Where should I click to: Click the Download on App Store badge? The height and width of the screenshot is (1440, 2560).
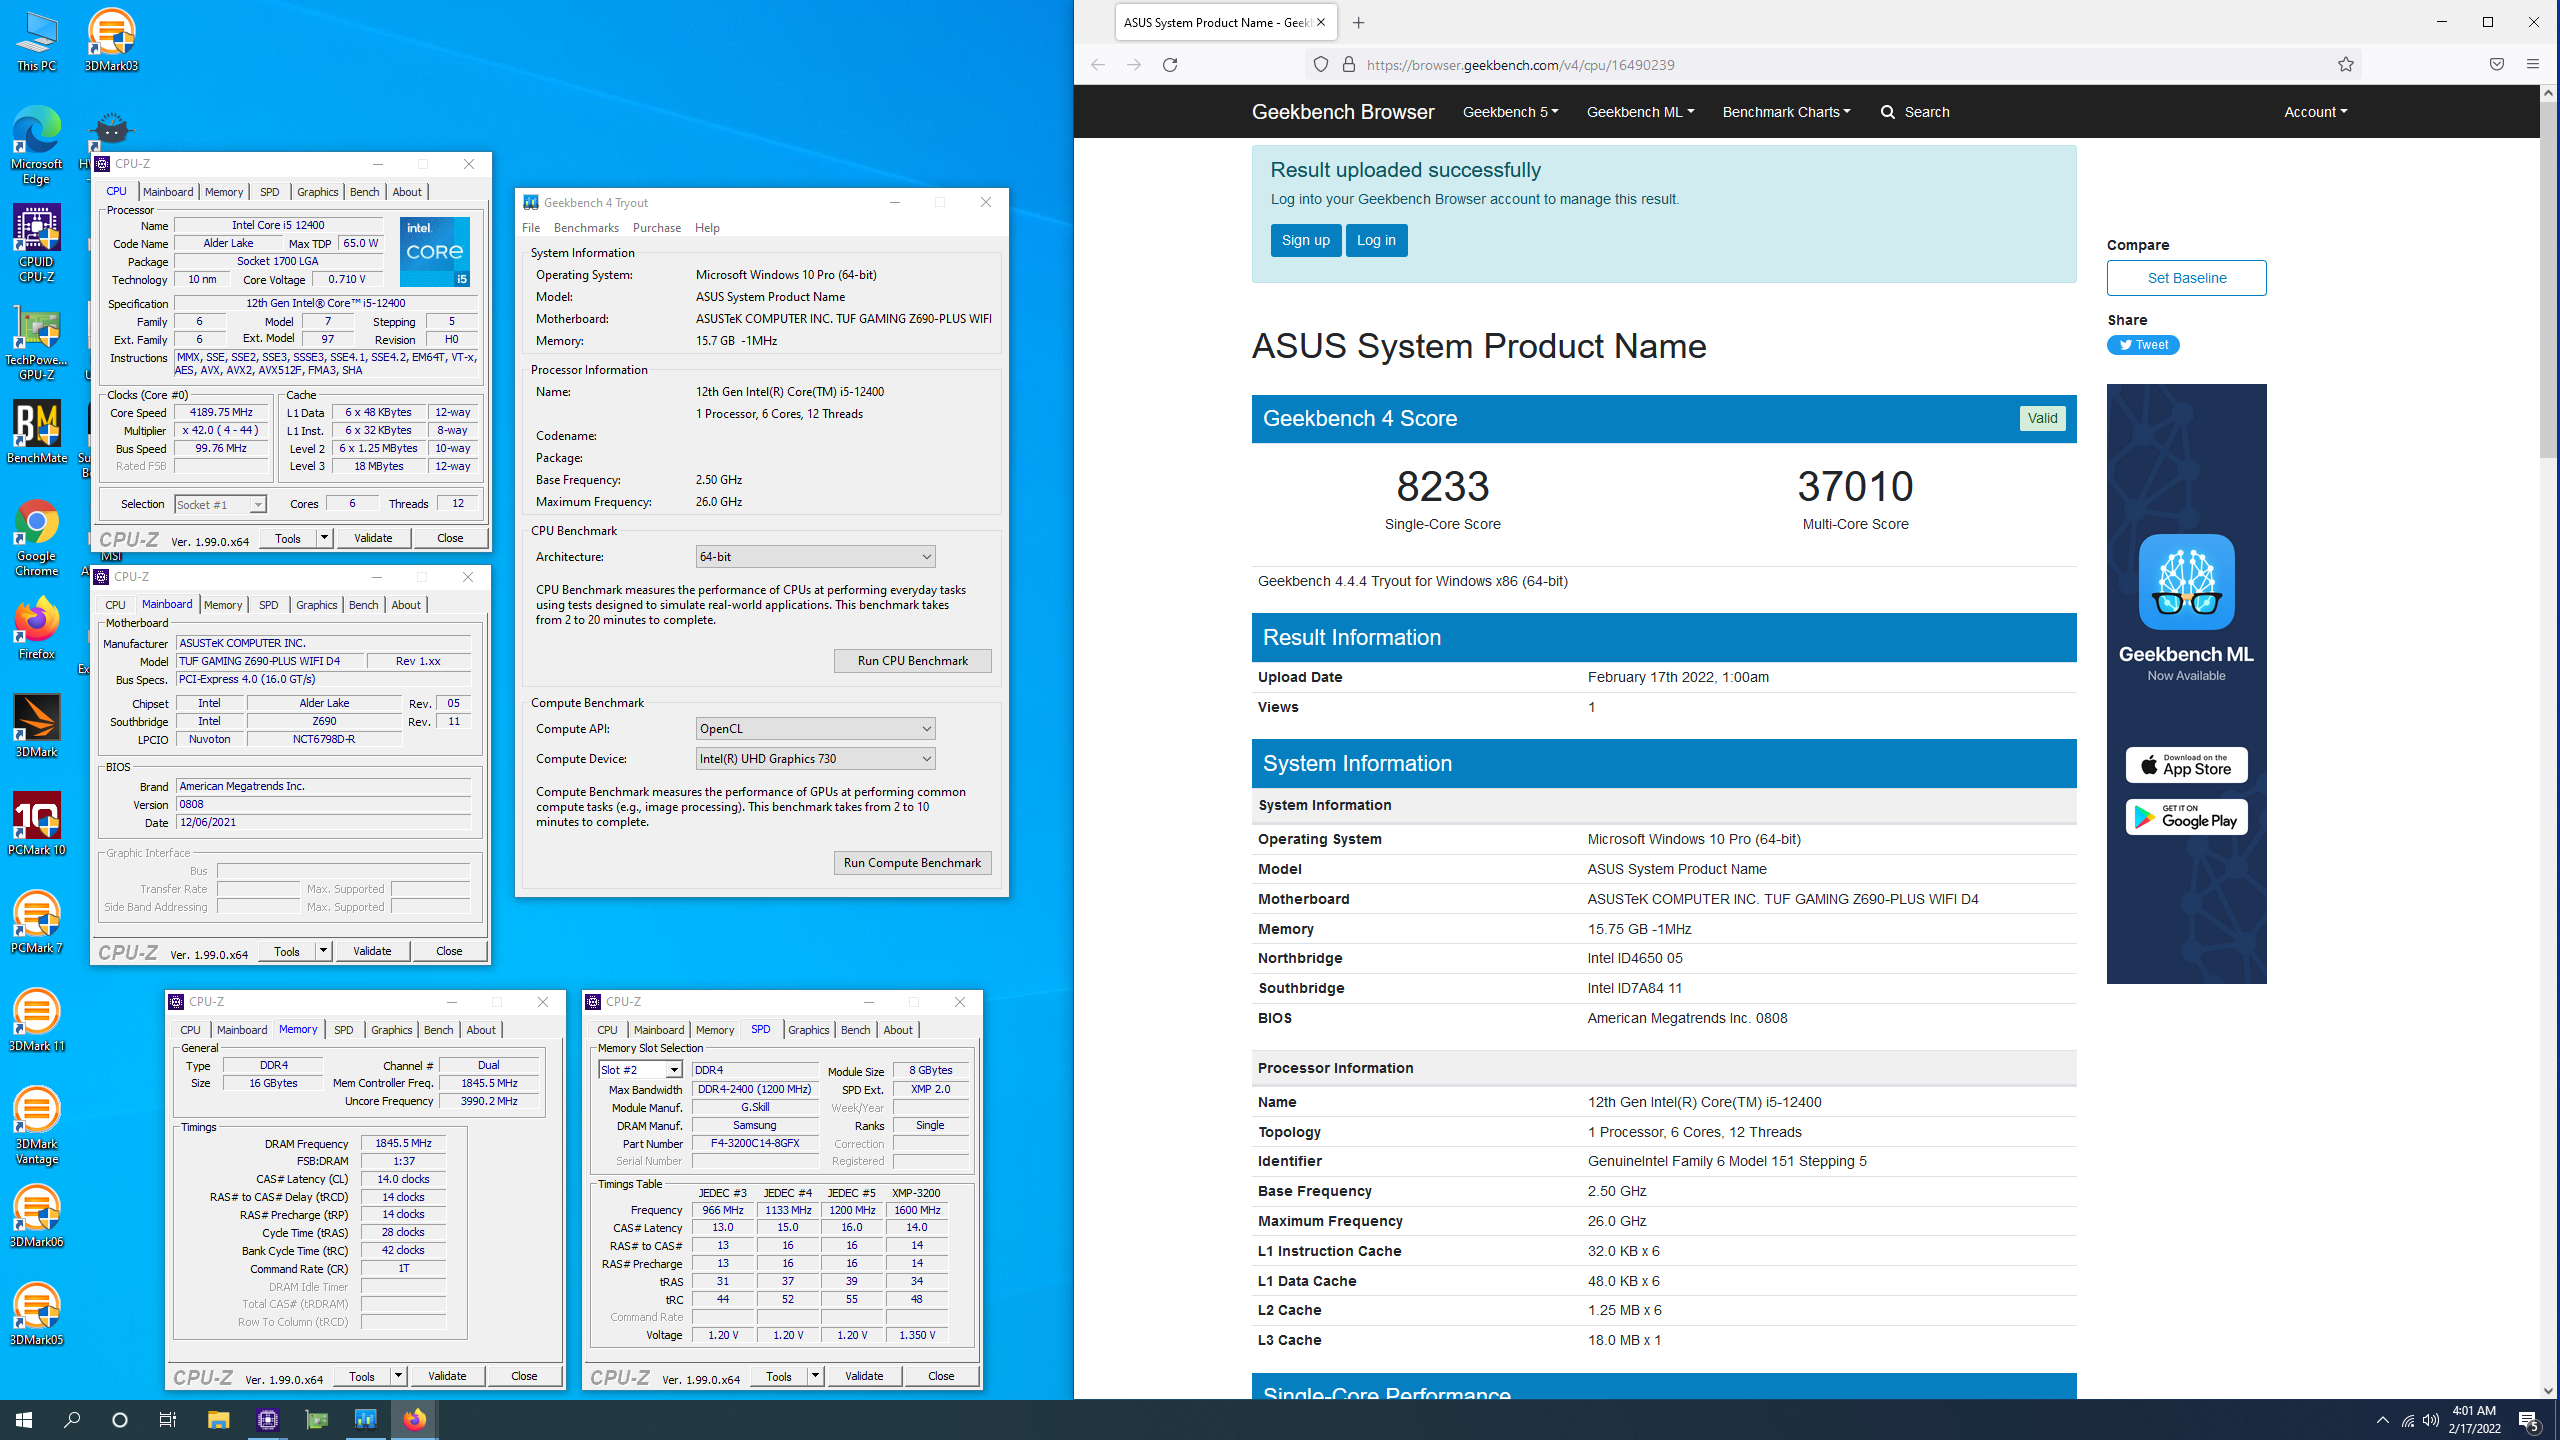click(2186, 765)
